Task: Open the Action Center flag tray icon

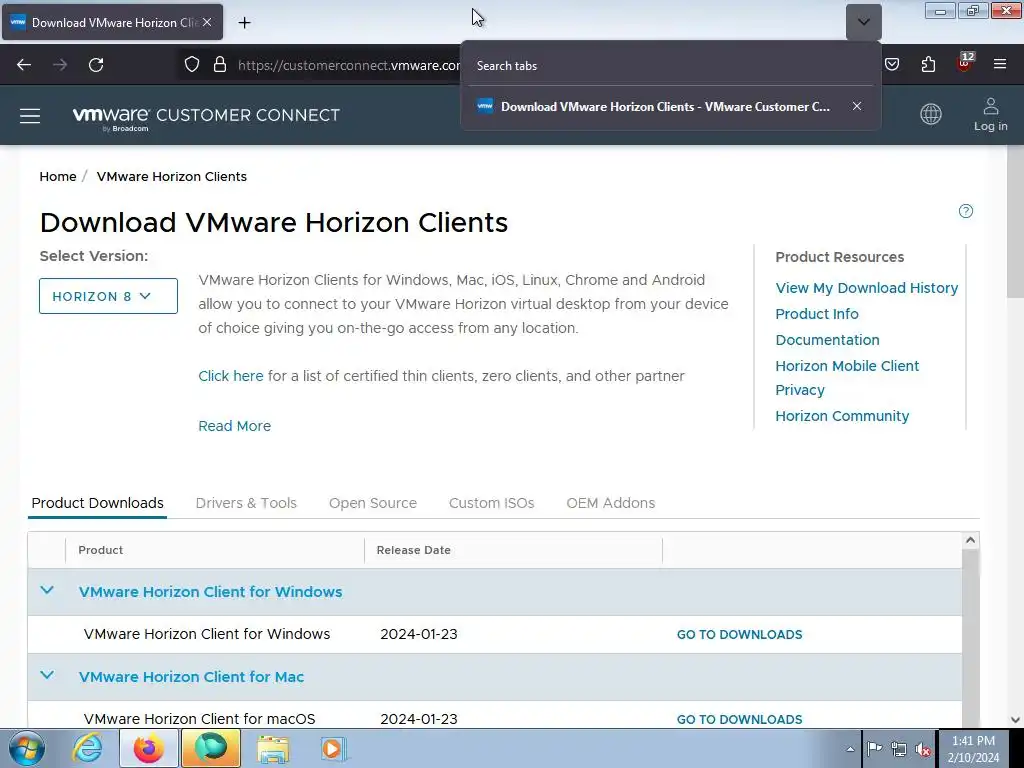Action: (874, 748)
